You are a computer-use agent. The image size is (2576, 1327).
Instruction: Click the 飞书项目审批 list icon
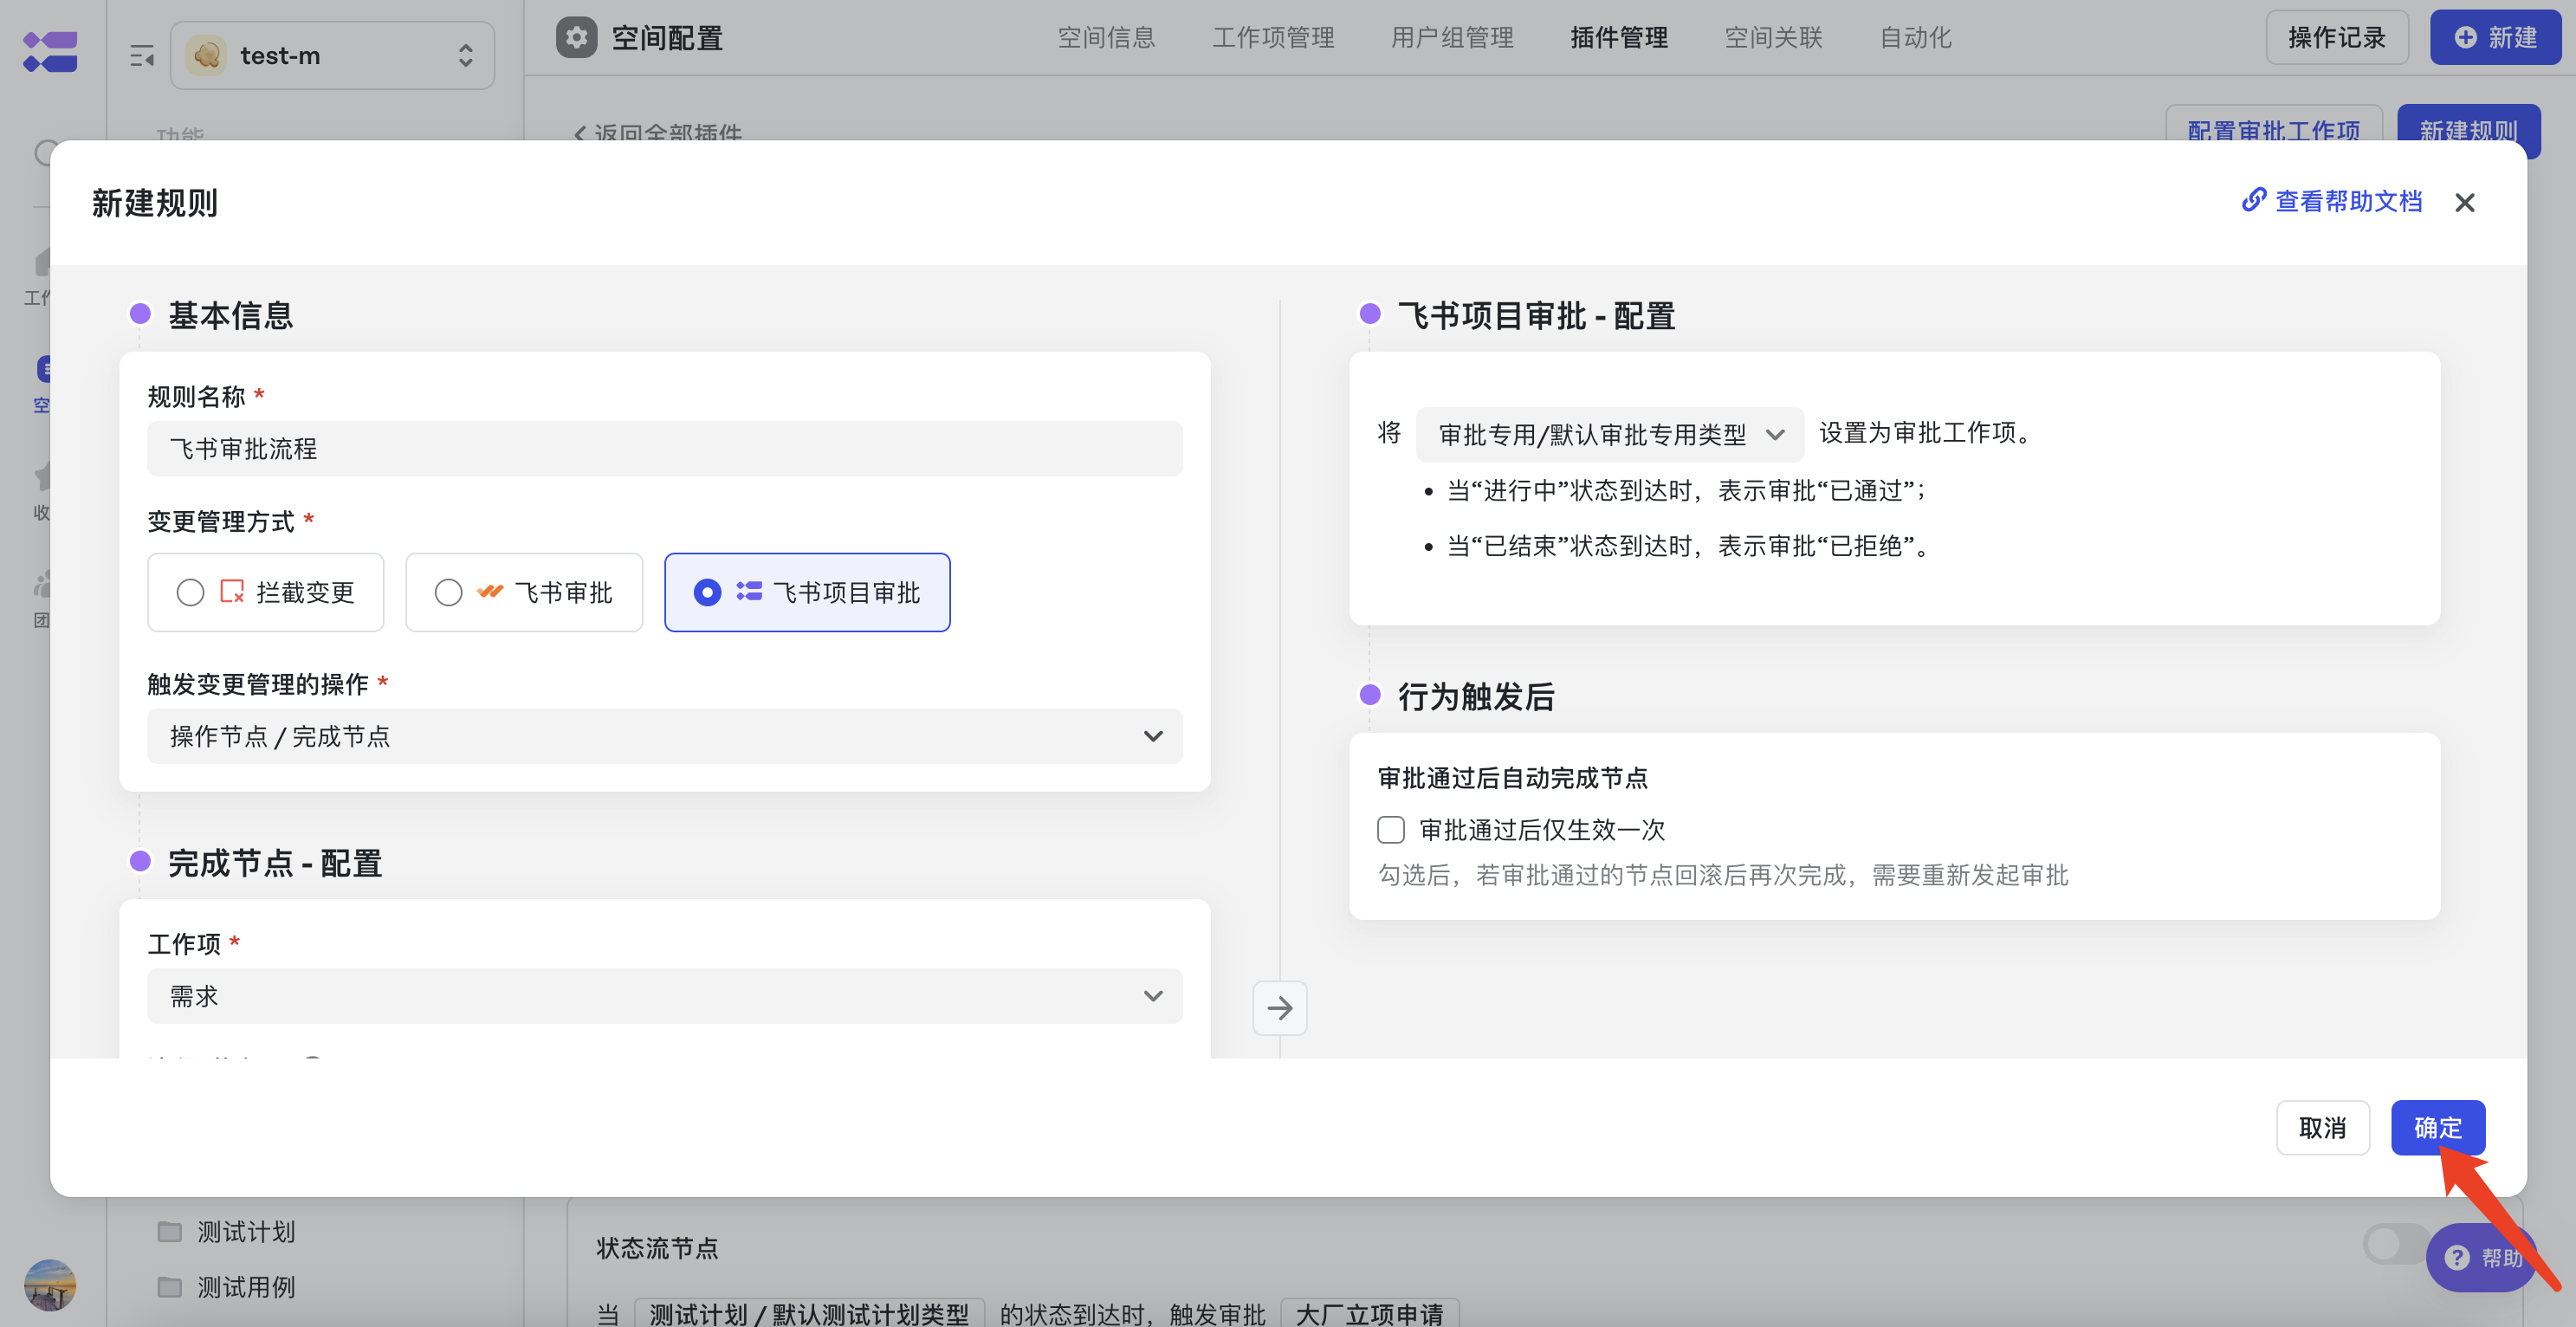click(x=749, y=592)
